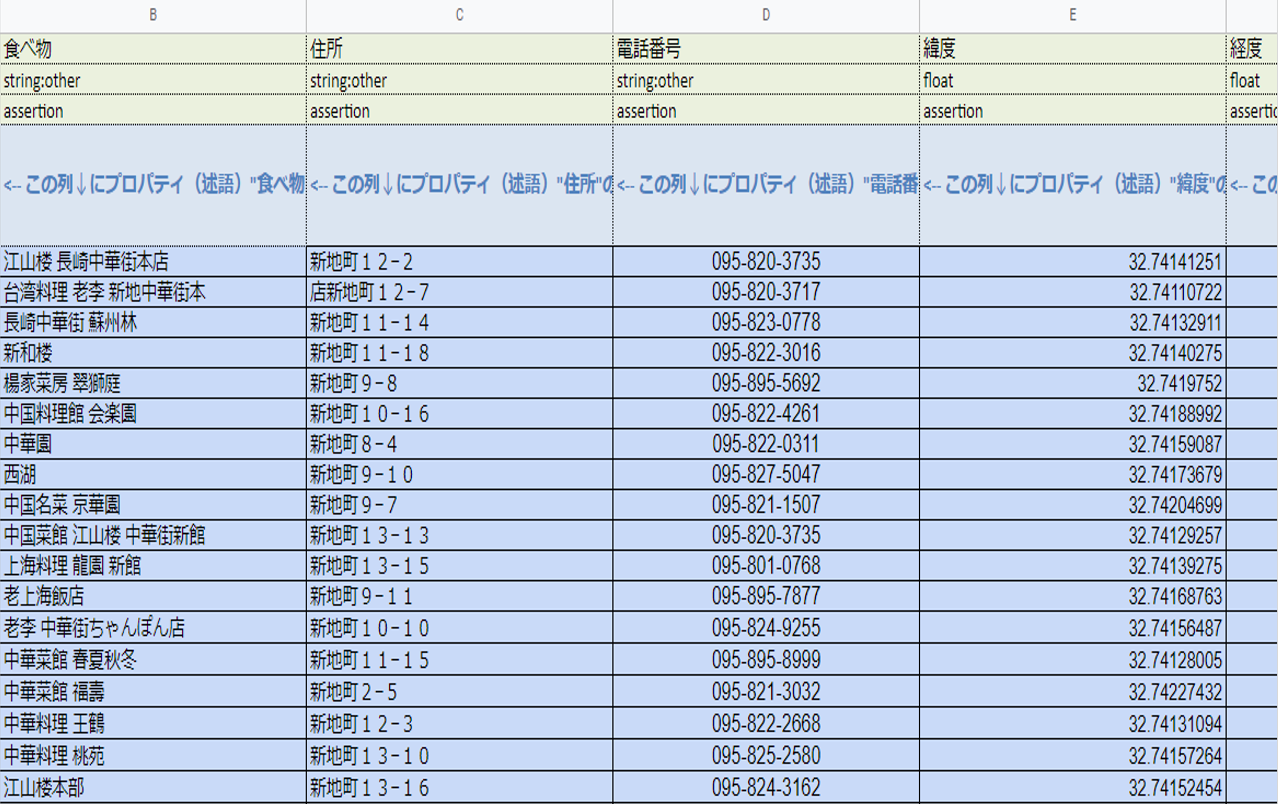Viewport: 1278px width, 804px height.
Task: Select assertion cell in 緯度 column
Action: coord(1072,111)
